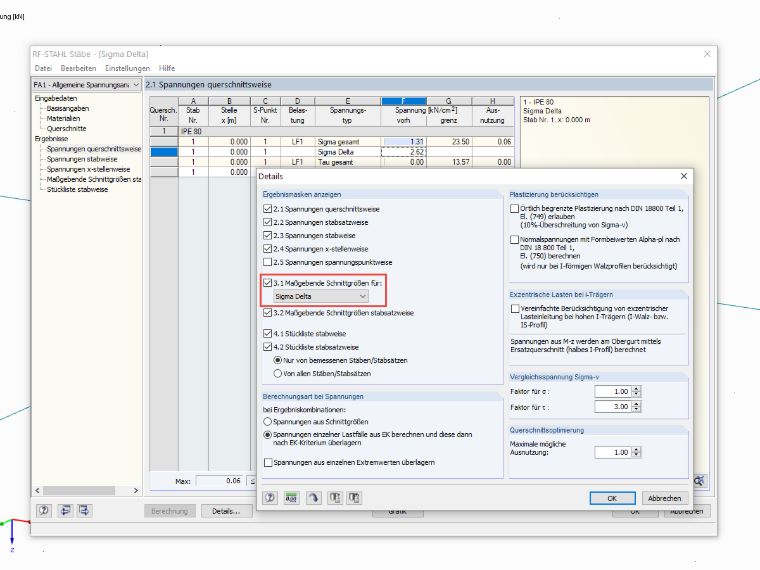The height and width of the screenshot is (570, 760).
Task: Select Spannungen stabweise tree item
Action: click(x=82, y=159)
